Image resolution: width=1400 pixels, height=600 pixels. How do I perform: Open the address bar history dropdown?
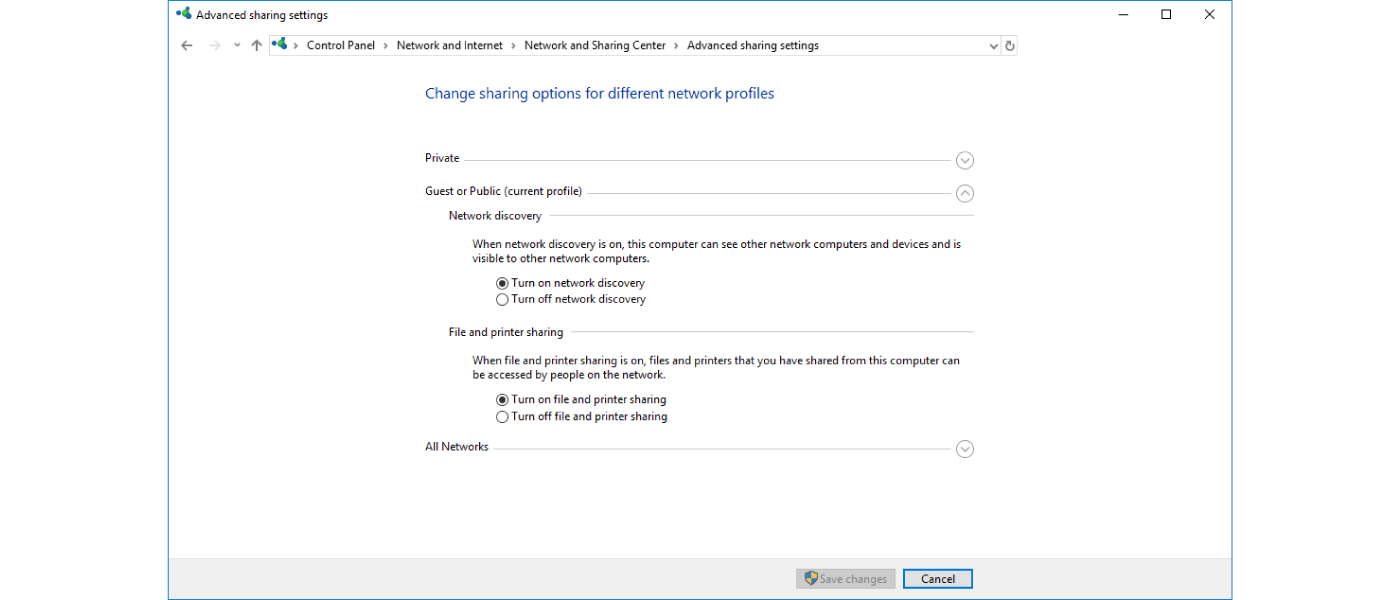[x=993, y=45]
